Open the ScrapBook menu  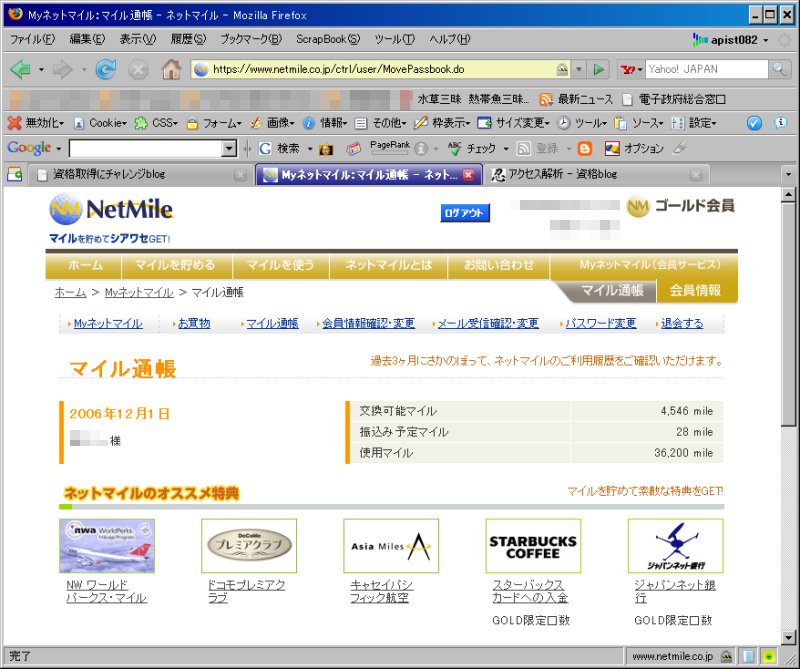click(328, 39)
